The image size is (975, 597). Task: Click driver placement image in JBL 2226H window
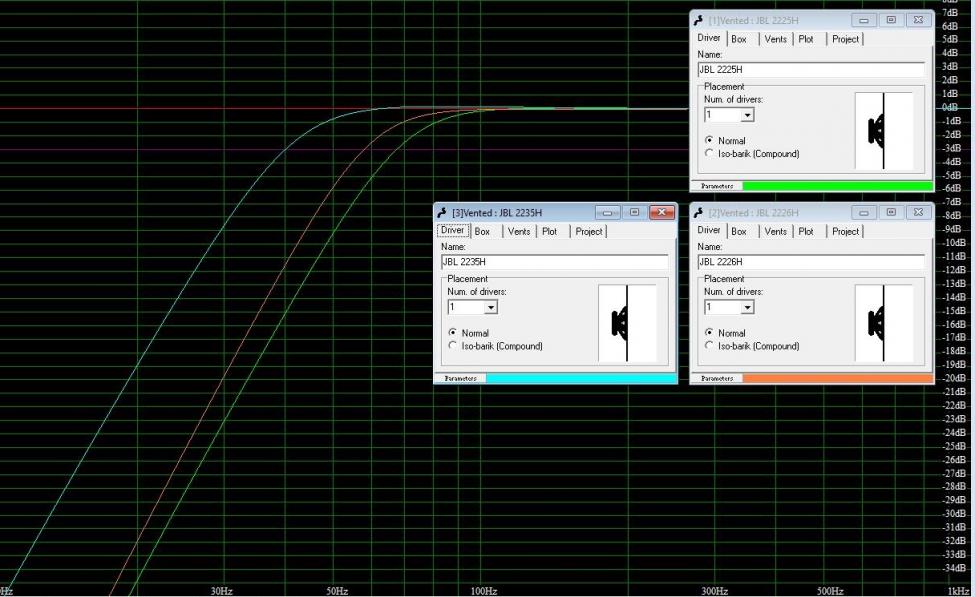tap(884, 323)
